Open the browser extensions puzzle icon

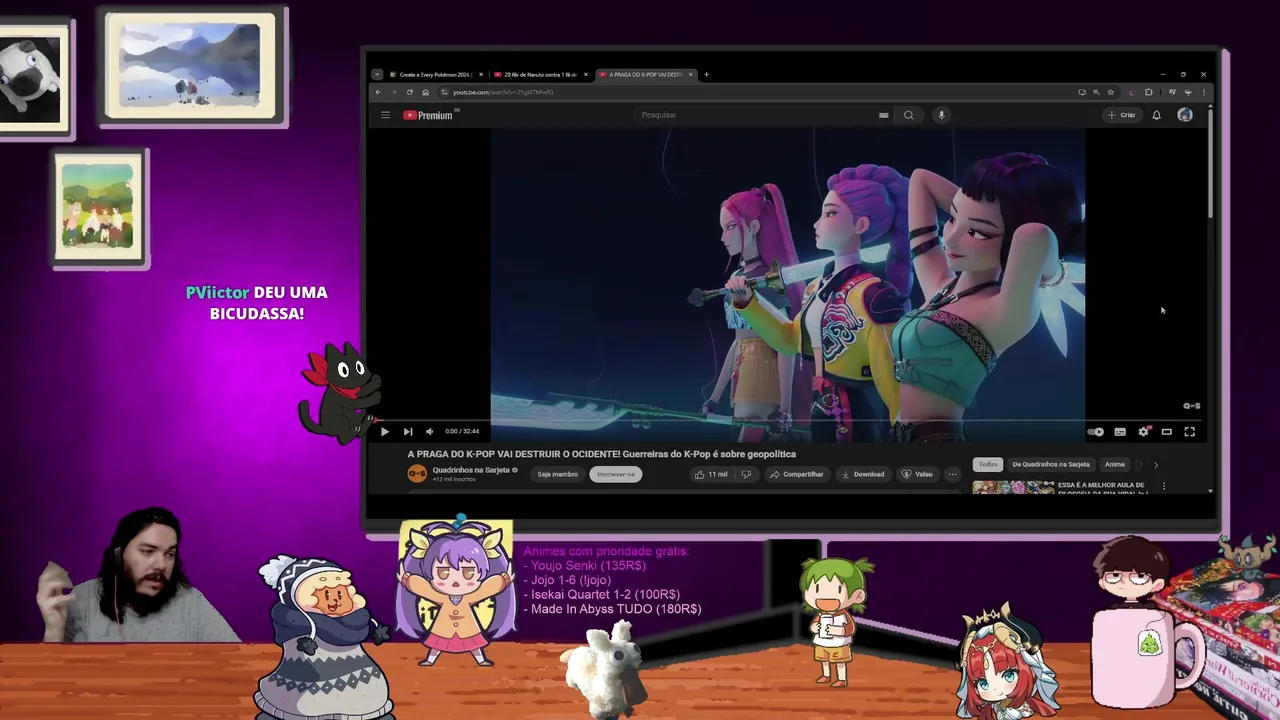pyautogui.click(x=1148, y=92)
